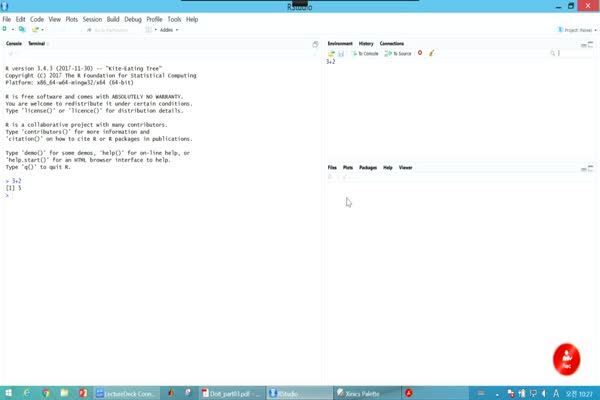Open the workspace panes layout dropdown
This screenshot has width=600, height=400.
click(149, 30)
